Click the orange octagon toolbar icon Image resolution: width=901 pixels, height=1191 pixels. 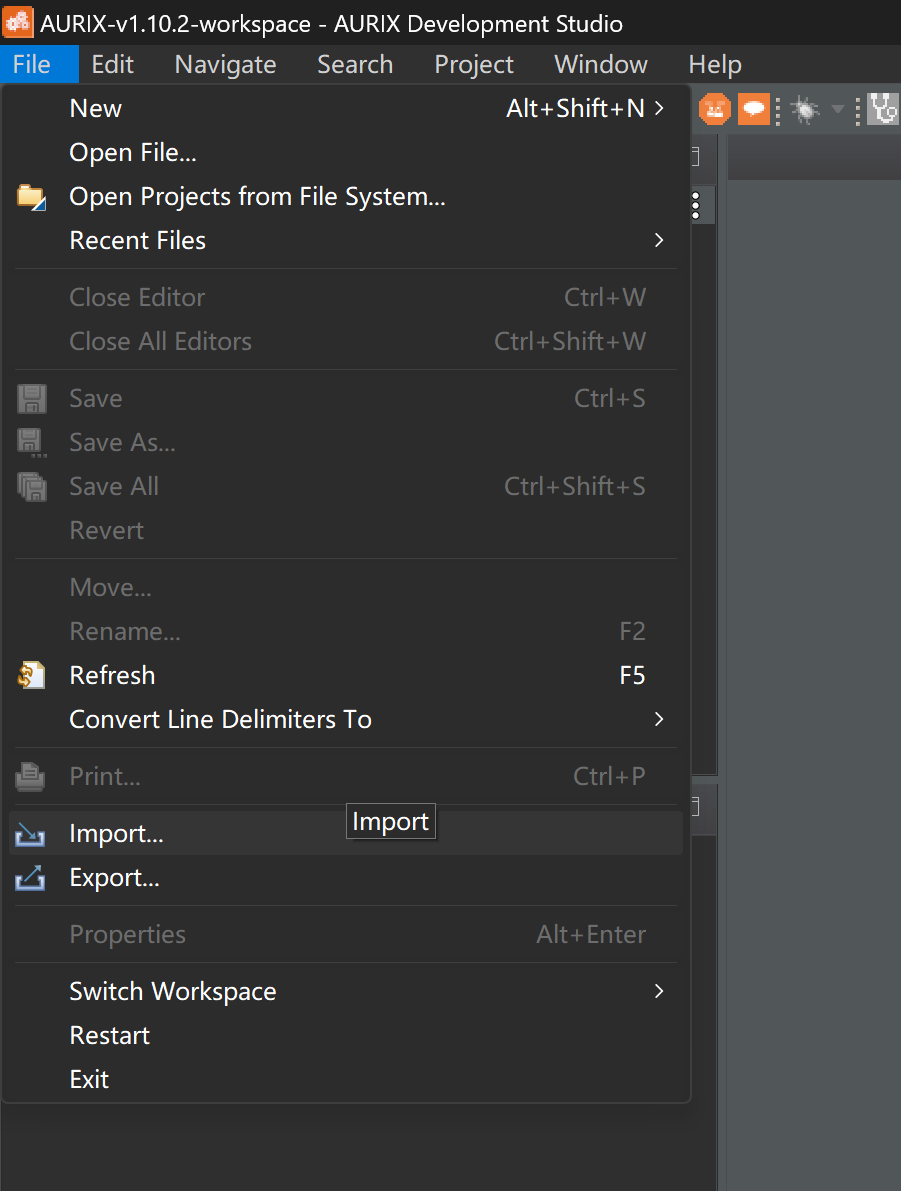tap(714, 109)
